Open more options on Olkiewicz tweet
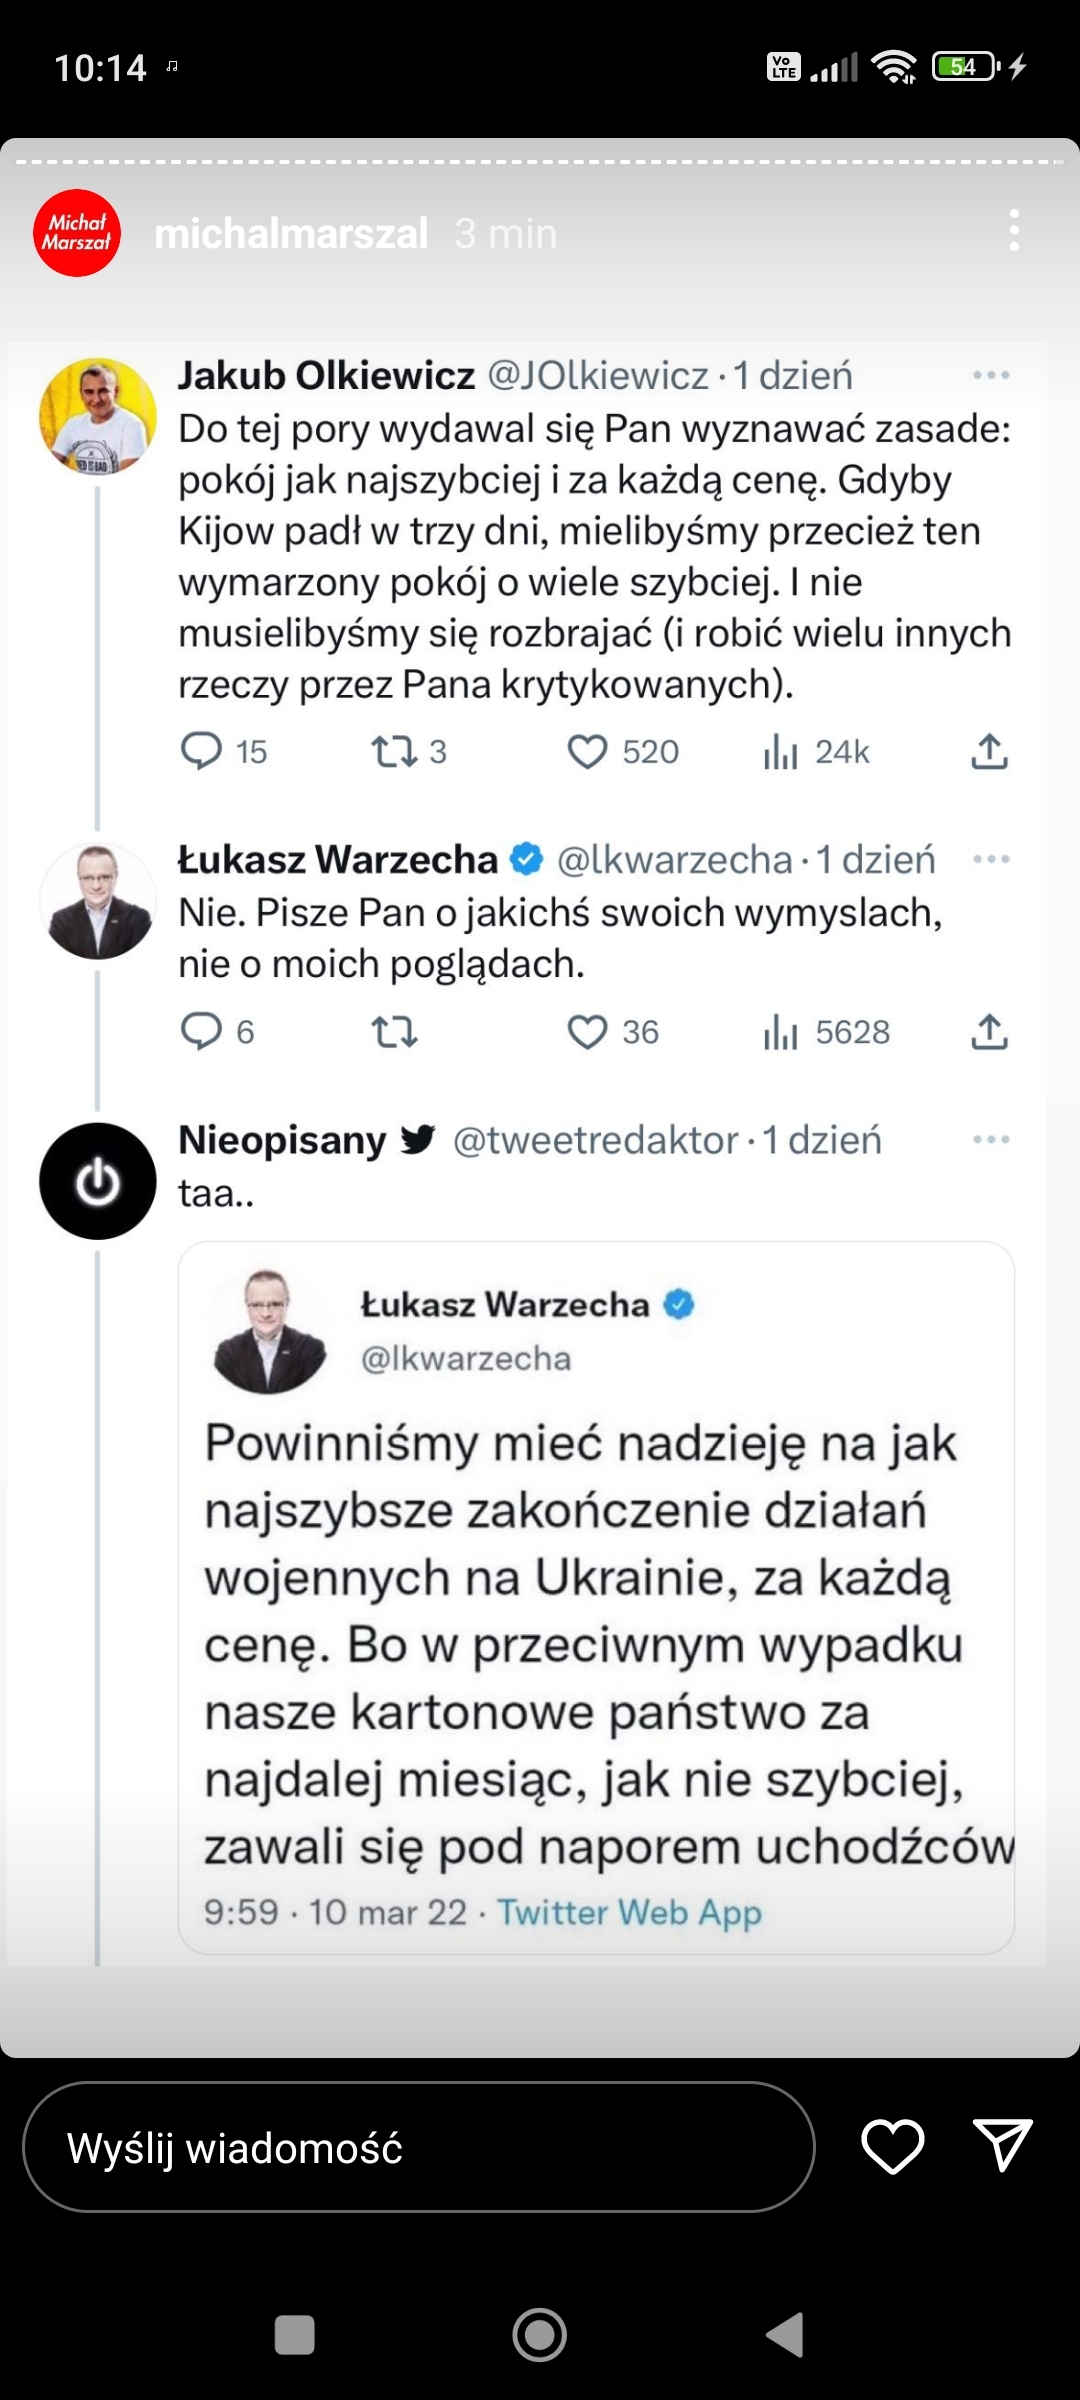 991,376
